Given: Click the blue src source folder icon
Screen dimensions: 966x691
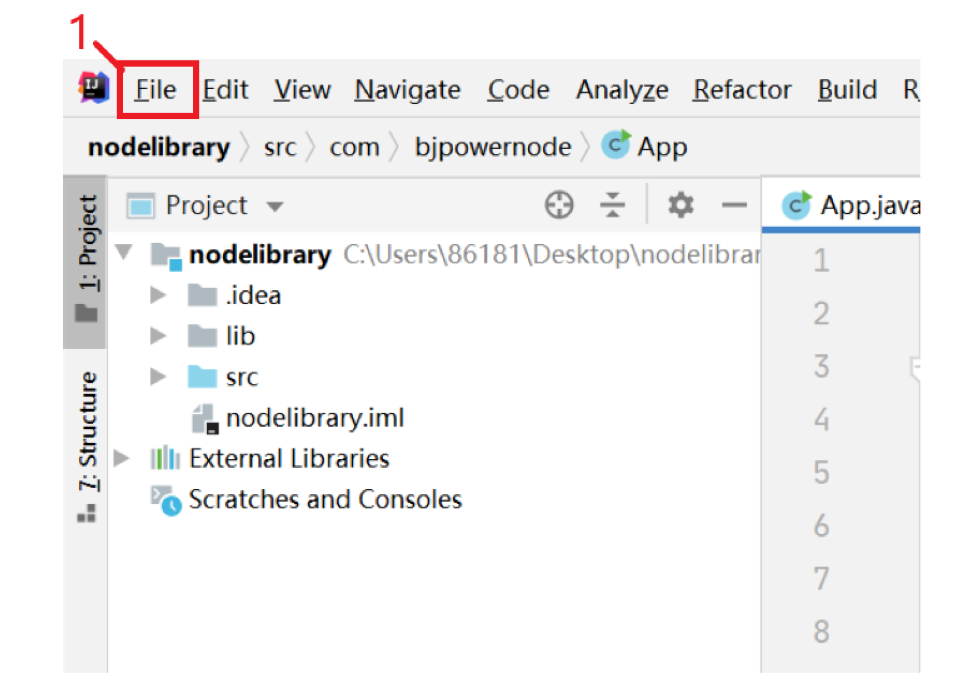Looking at the screenshot, I should (203, 376).
